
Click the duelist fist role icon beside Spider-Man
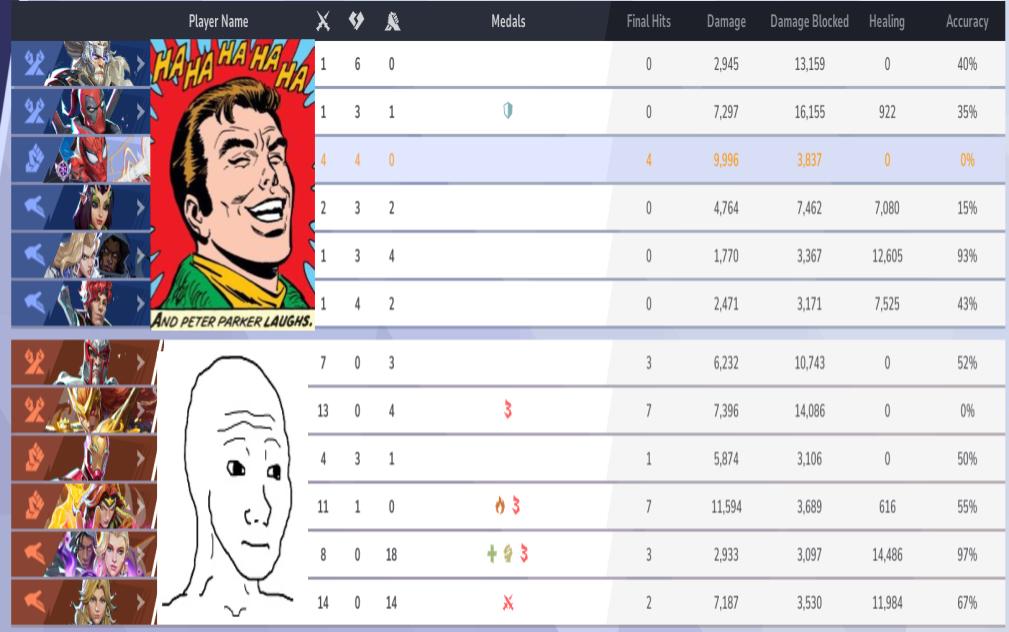(x=34, y=160)
